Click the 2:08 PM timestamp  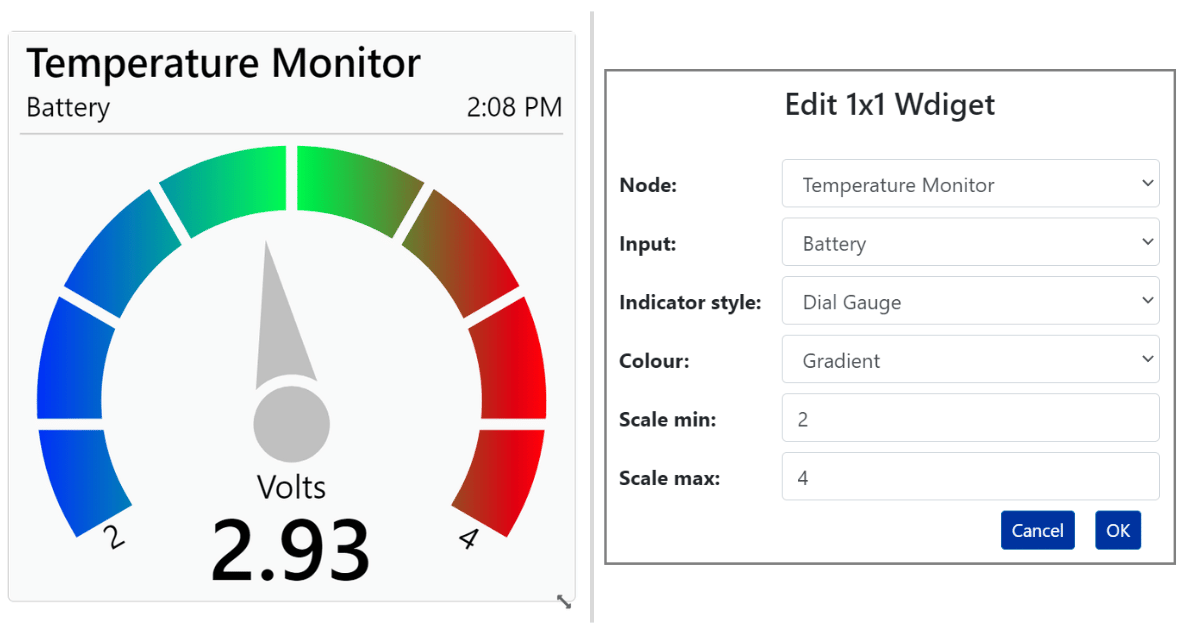click(x=514, y=107)
